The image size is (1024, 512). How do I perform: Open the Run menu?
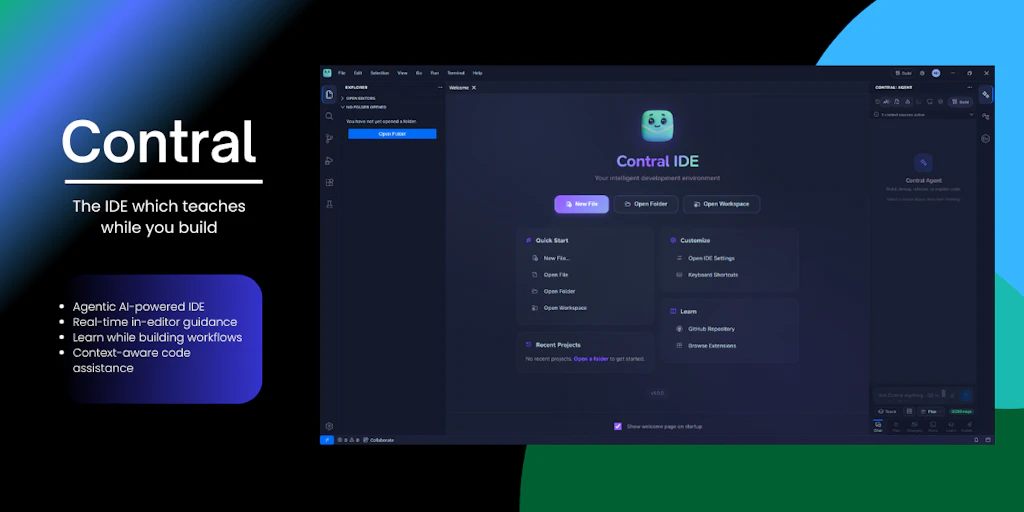point(434,73)
